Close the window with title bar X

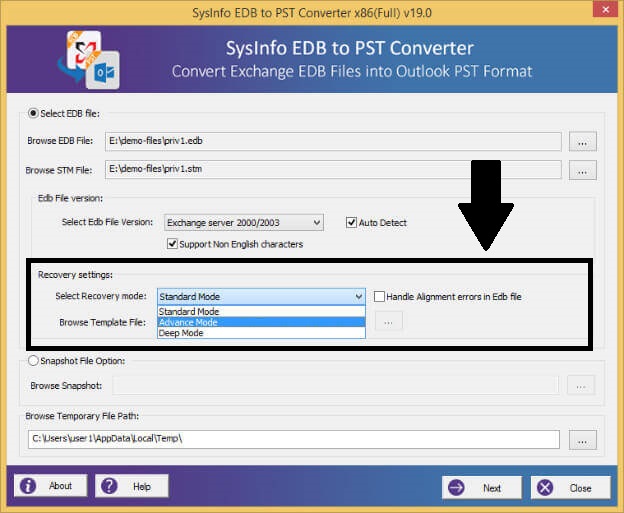click(x=605, y=9)
